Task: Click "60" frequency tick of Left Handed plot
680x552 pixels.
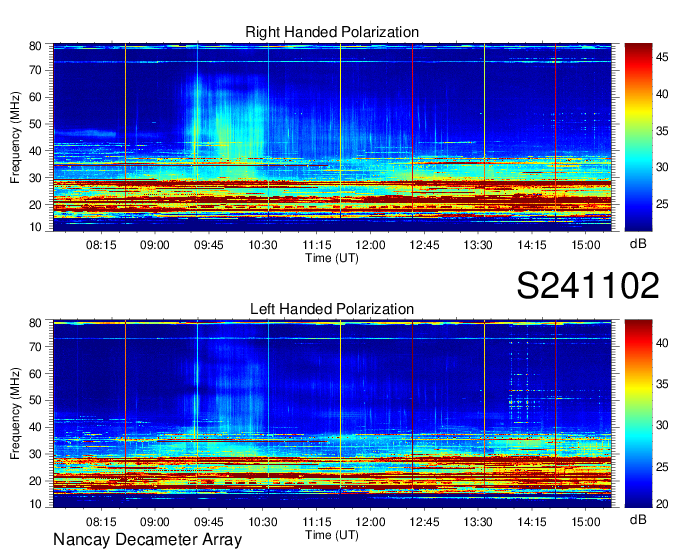Action: point(35,373)
